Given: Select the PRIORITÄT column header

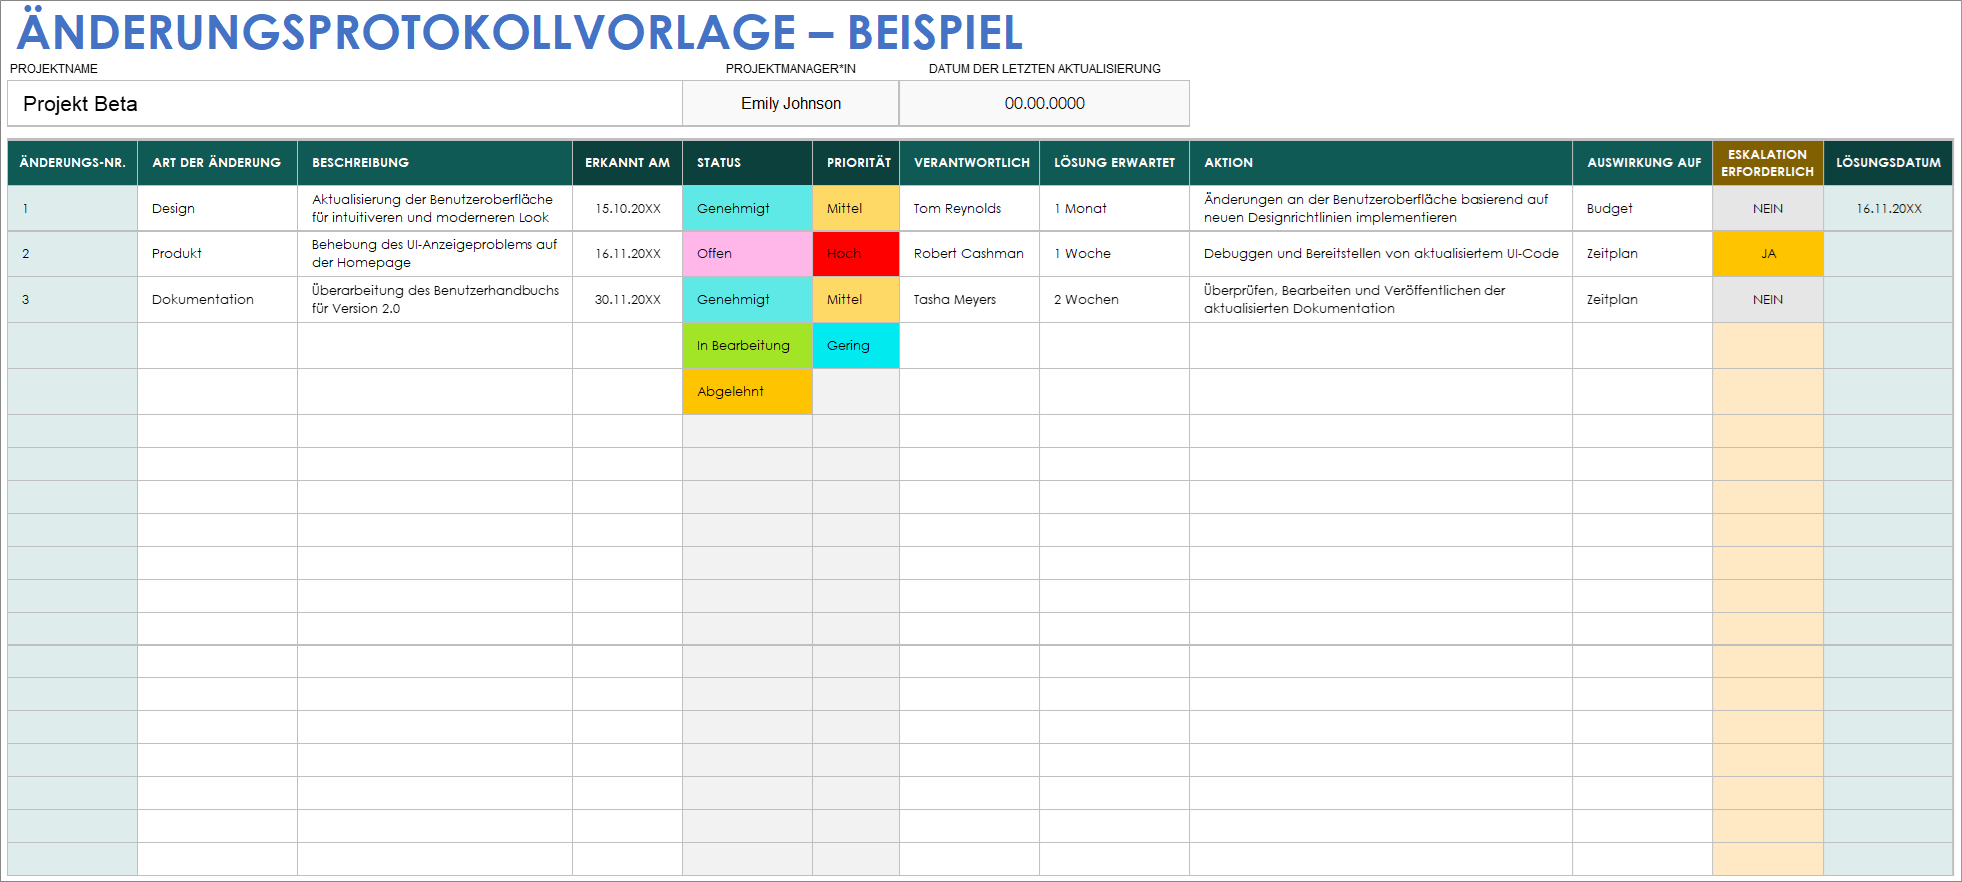Looking at the screenshot, I should [856, 163].
